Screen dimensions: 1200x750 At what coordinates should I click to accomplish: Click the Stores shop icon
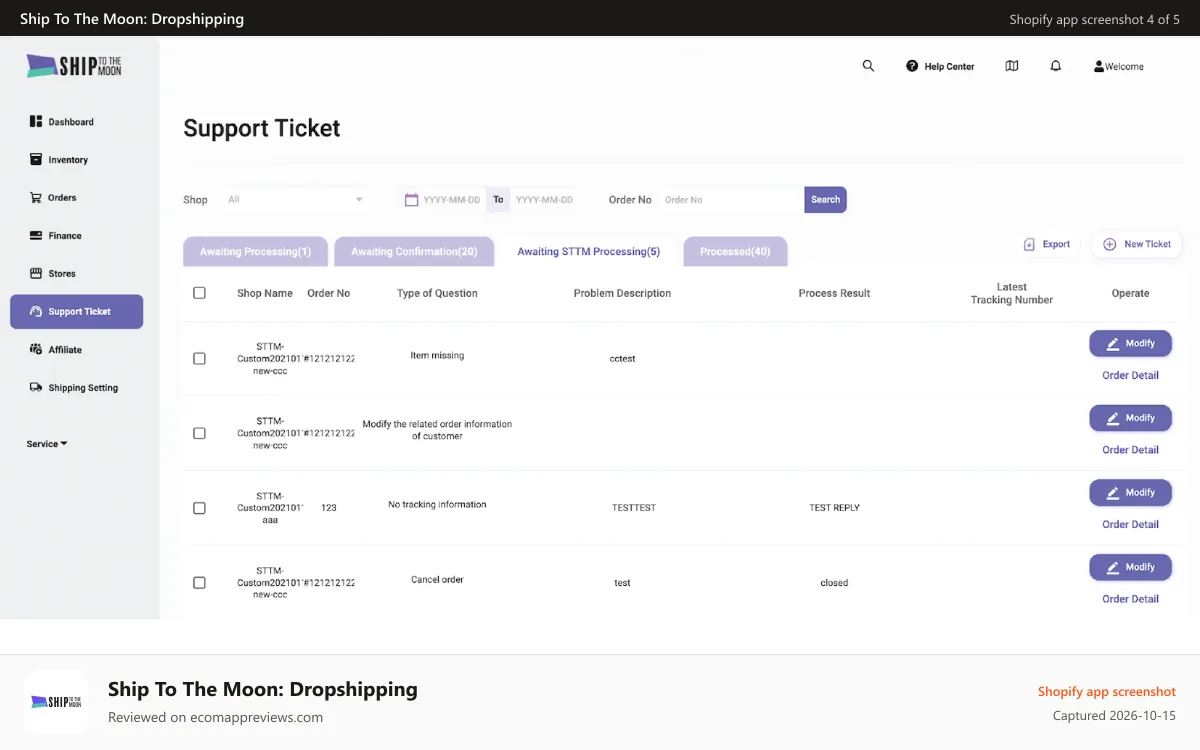[36, 274]
